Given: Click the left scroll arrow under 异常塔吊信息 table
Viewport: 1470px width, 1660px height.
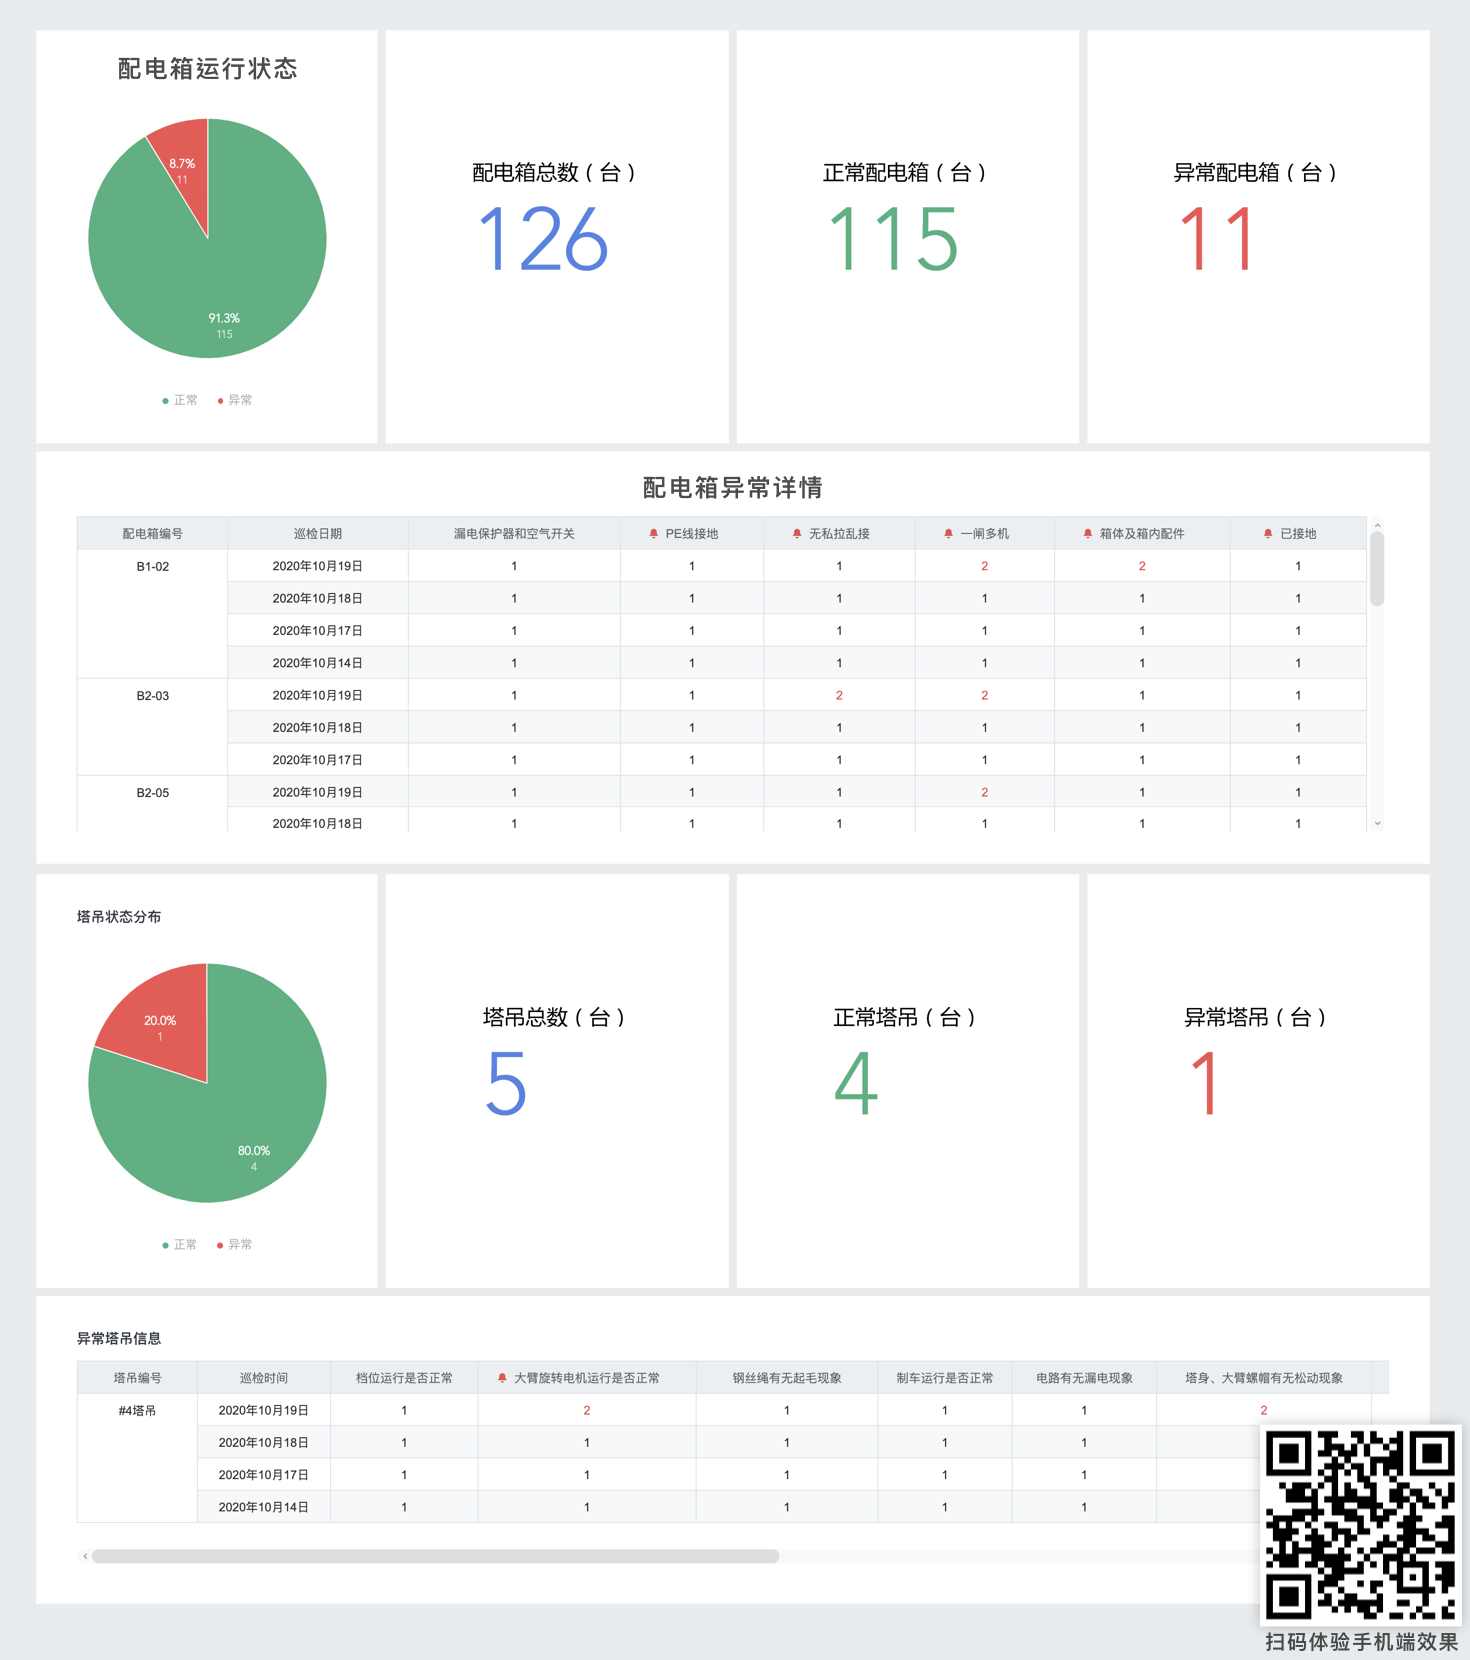Looking at the screenshot, I should click(x=85, y=1556).
